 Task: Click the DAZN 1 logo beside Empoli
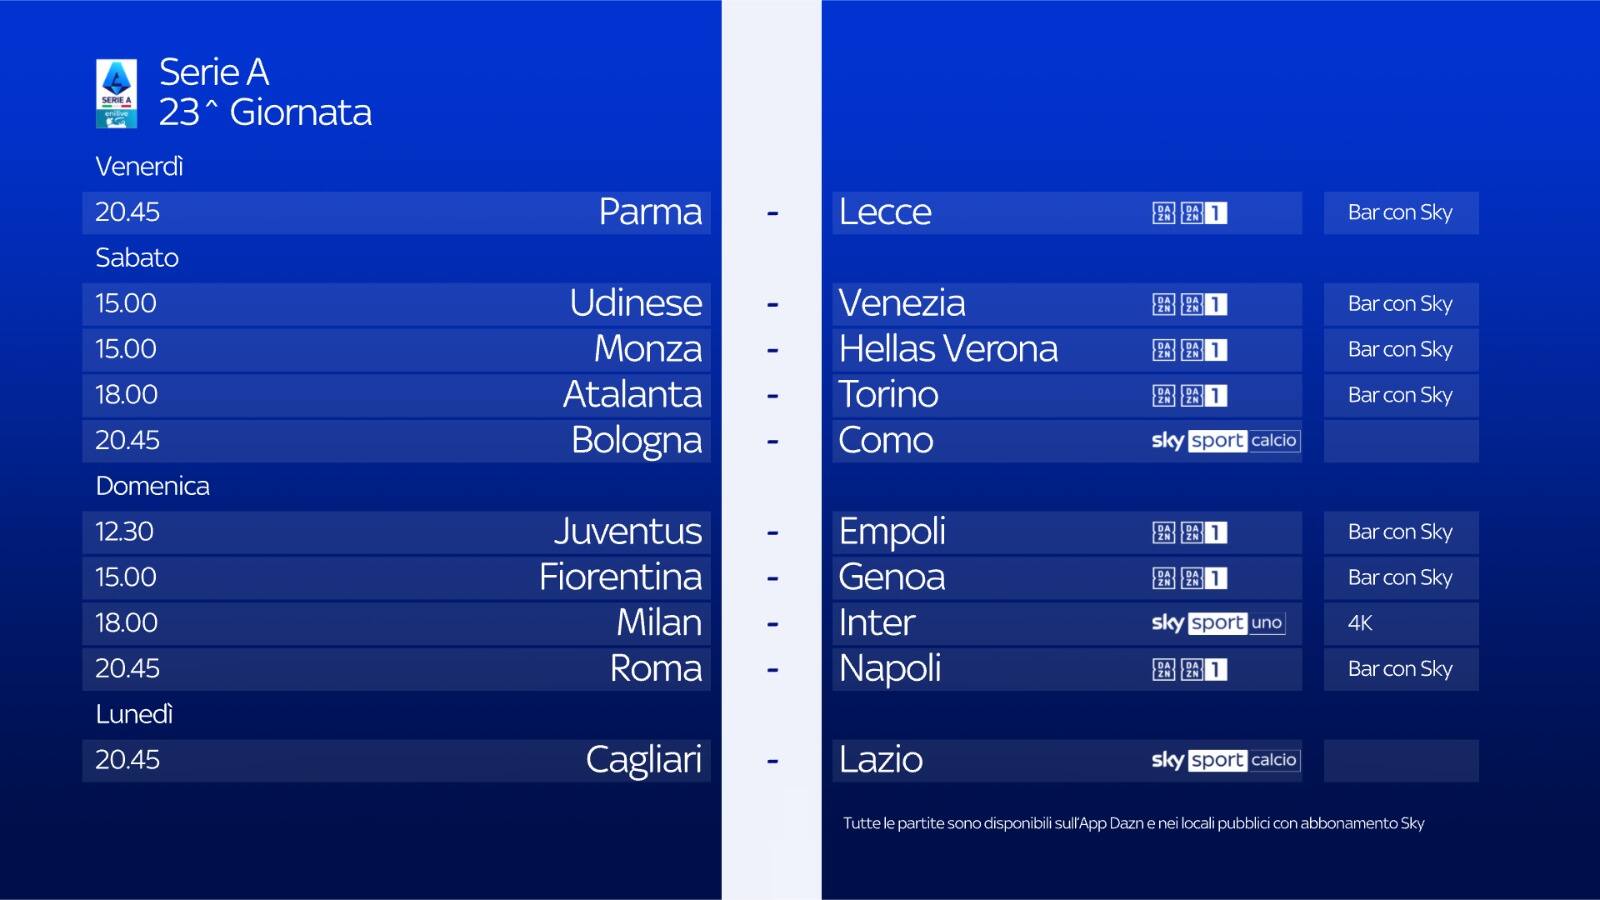1189,532
